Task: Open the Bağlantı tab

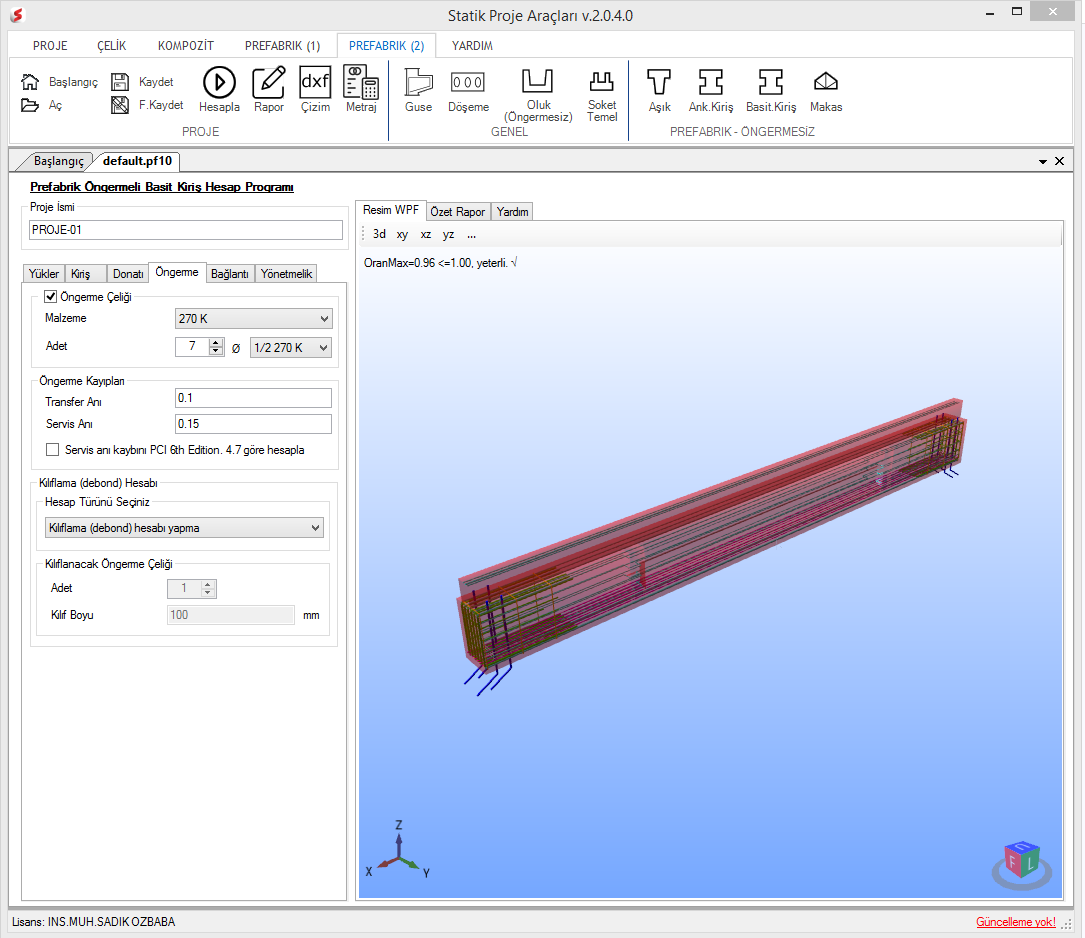Action: click(230, 274)
